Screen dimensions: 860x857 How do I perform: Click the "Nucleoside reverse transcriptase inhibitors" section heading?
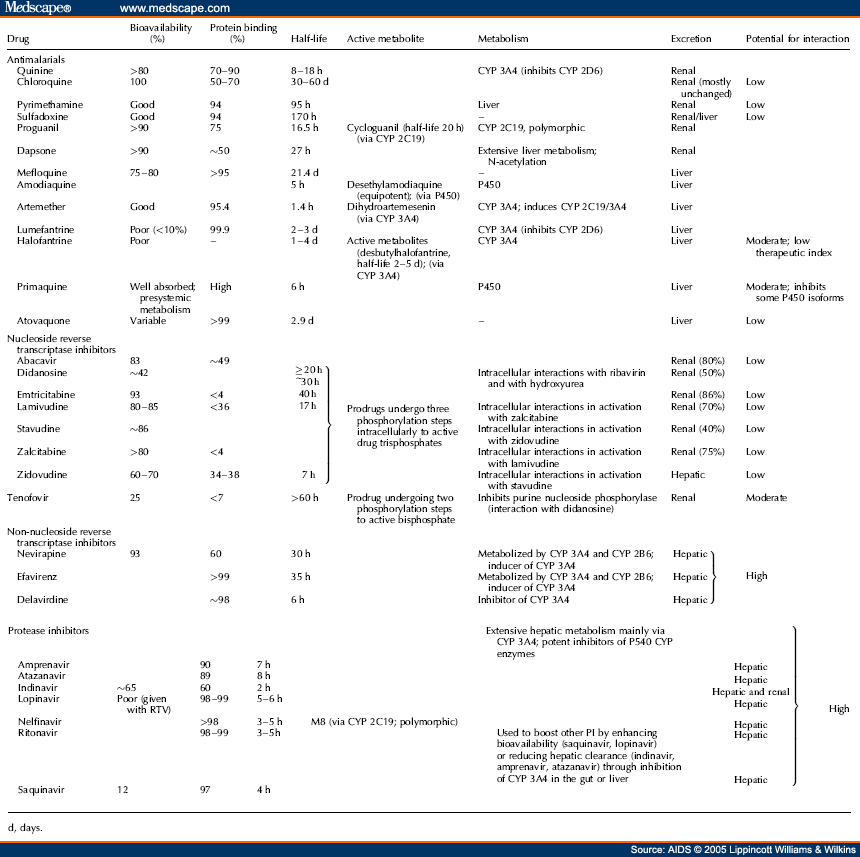tap(61, 344)
